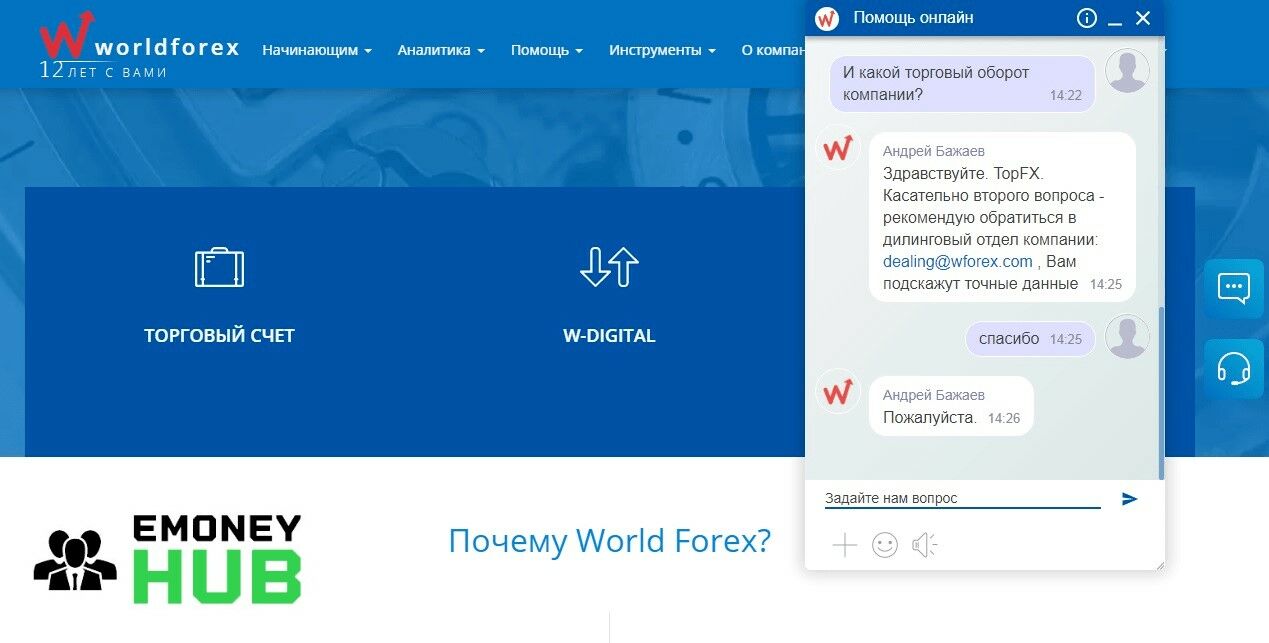Image resolution: width=1269 pixels, height=643 pixels.
Task: Click the worldforex logo in the header
Action: point(139,44)
